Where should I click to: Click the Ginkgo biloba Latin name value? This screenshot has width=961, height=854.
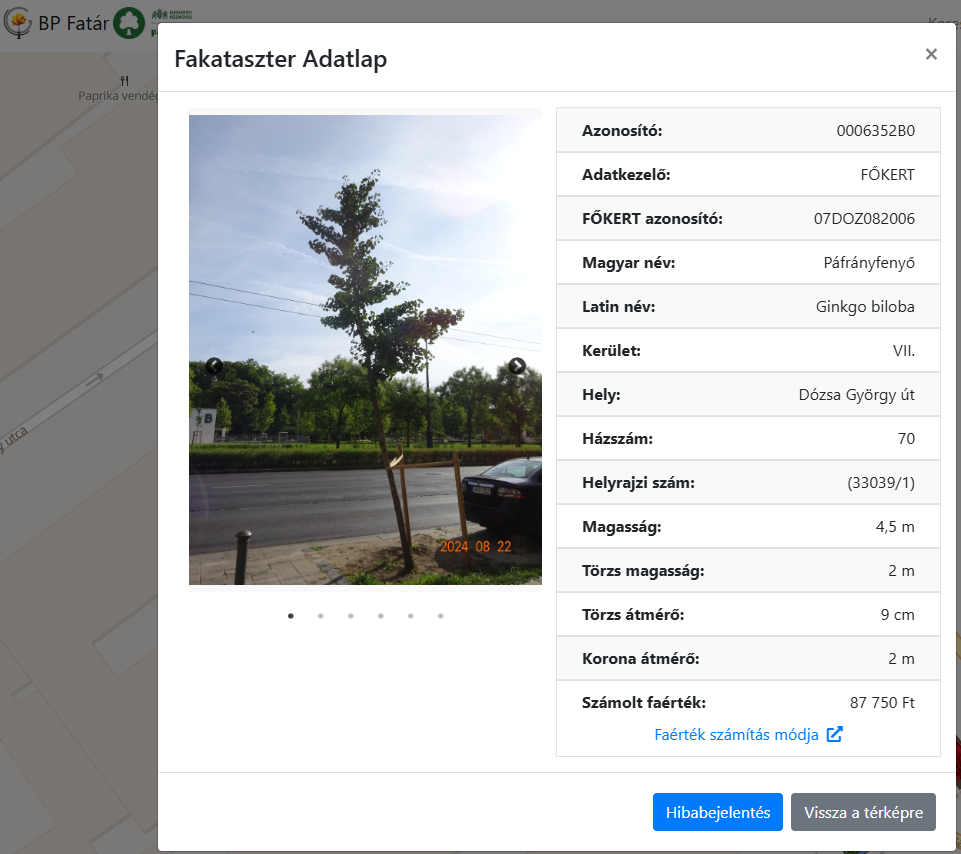click(864, 307)
